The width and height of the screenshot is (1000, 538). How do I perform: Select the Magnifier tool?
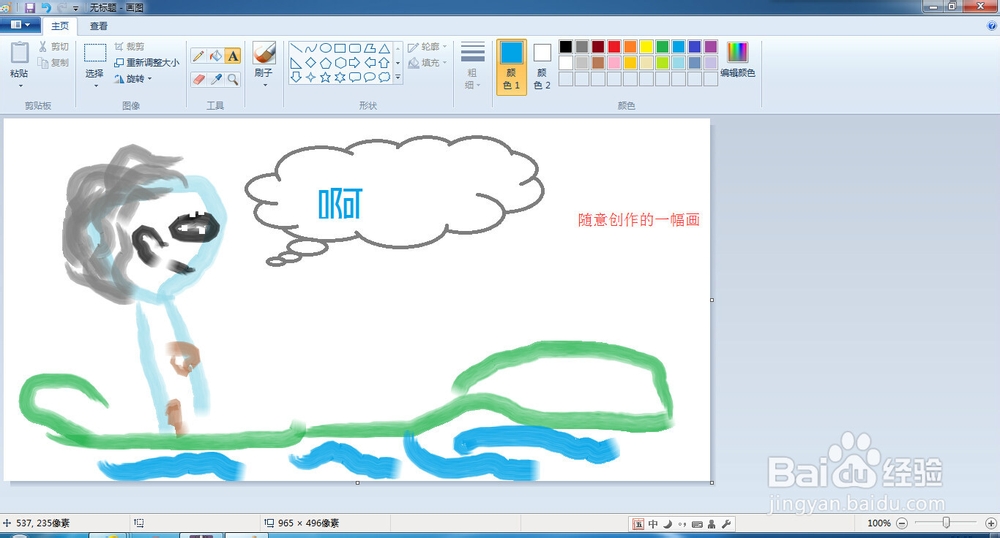(233, 79)
